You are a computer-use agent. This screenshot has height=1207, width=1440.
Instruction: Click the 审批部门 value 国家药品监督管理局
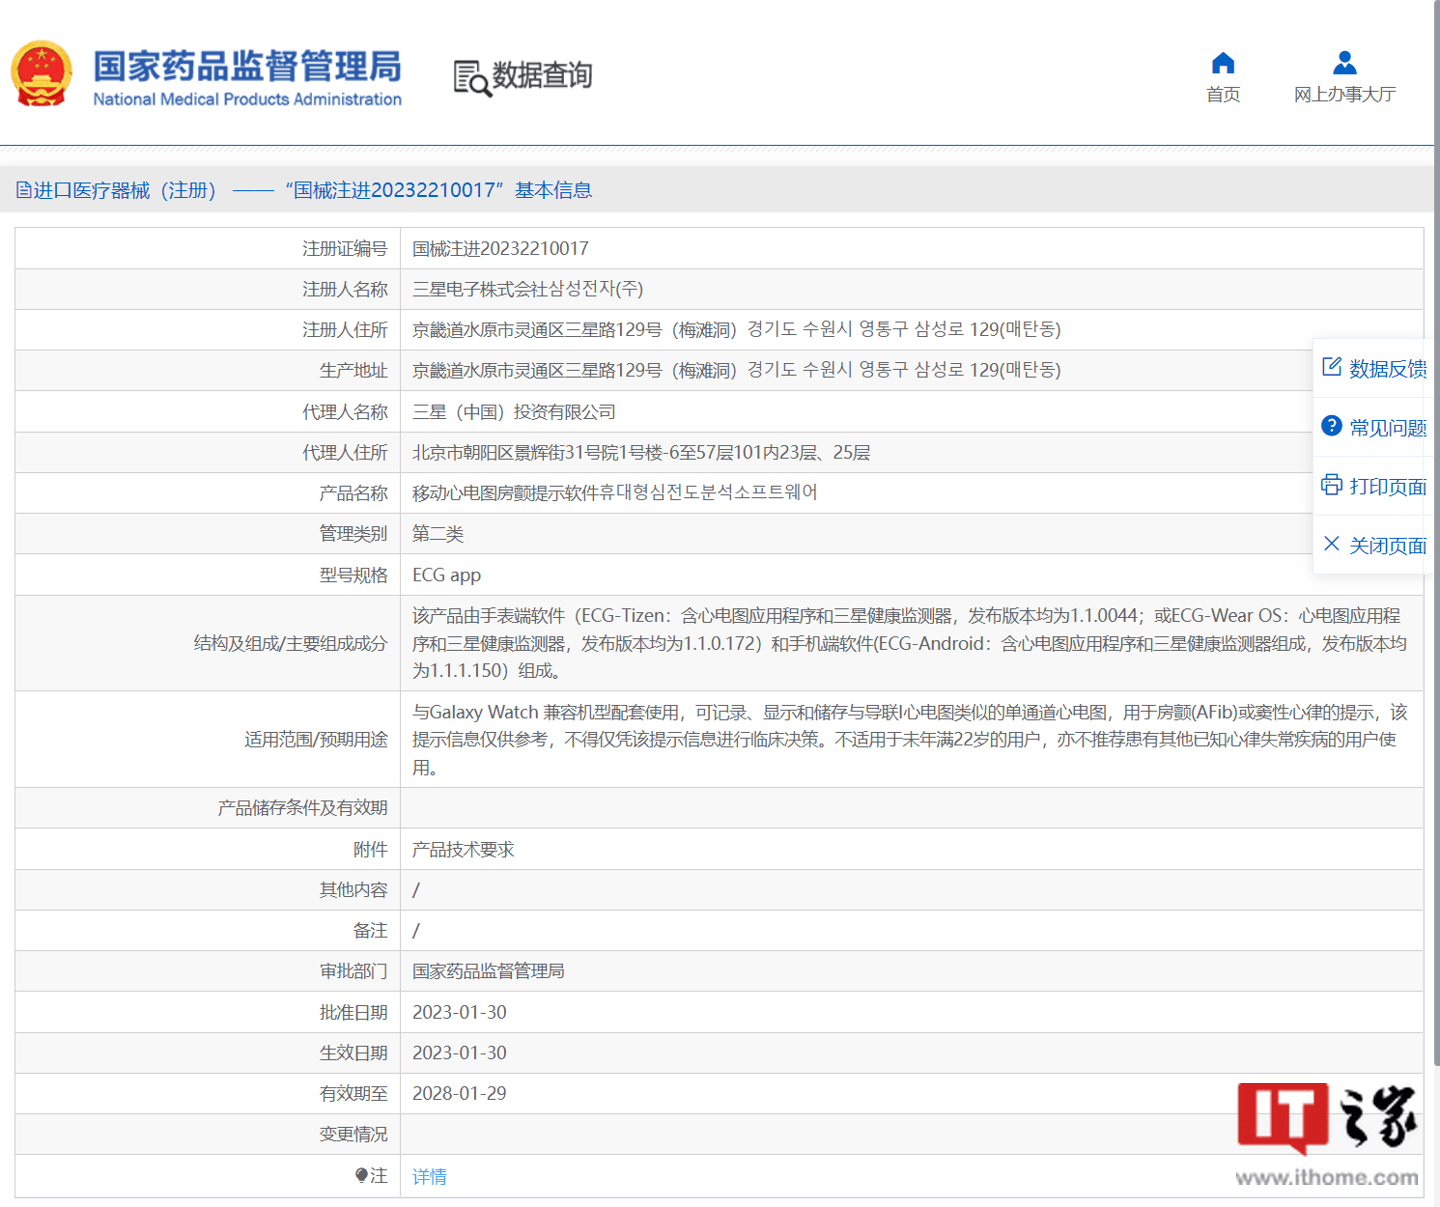(x=488, y=971)
